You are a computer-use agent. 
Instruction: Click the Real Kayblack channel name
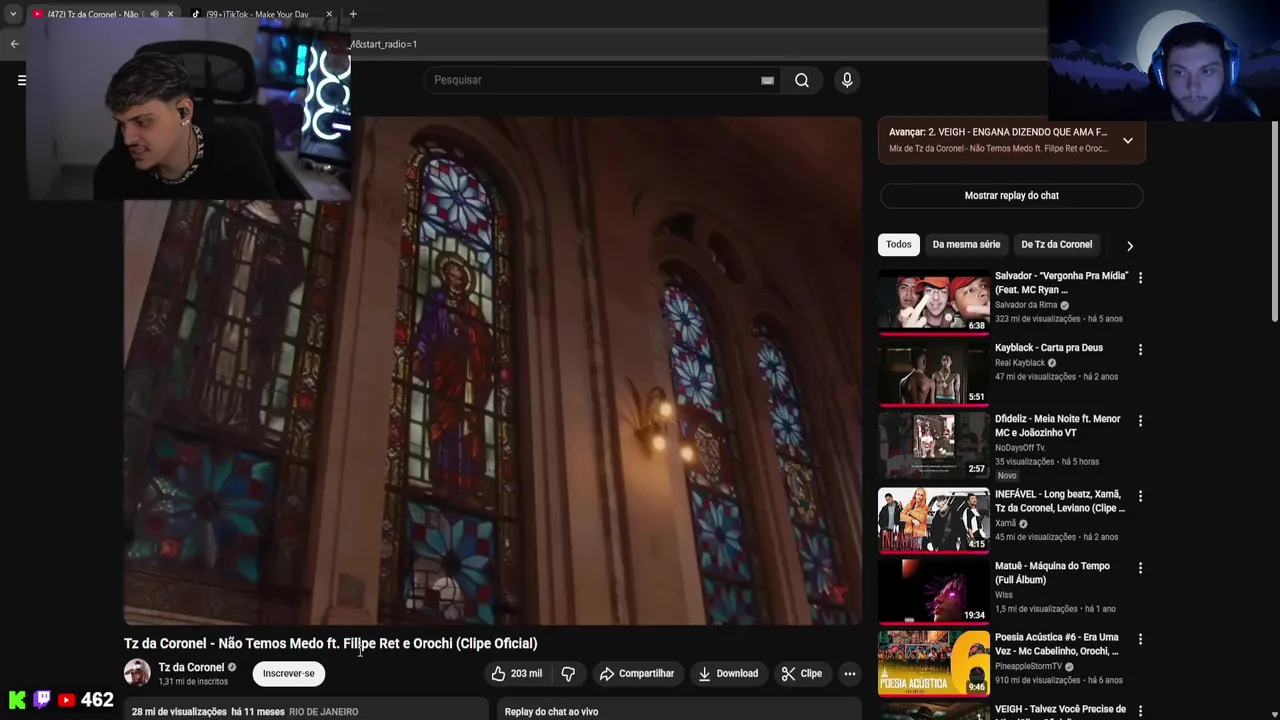coord(1019,363)
